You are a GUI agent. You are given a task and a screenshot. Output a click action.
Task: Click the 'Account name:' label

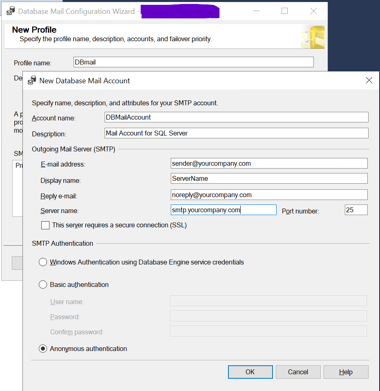coord(53,118)
